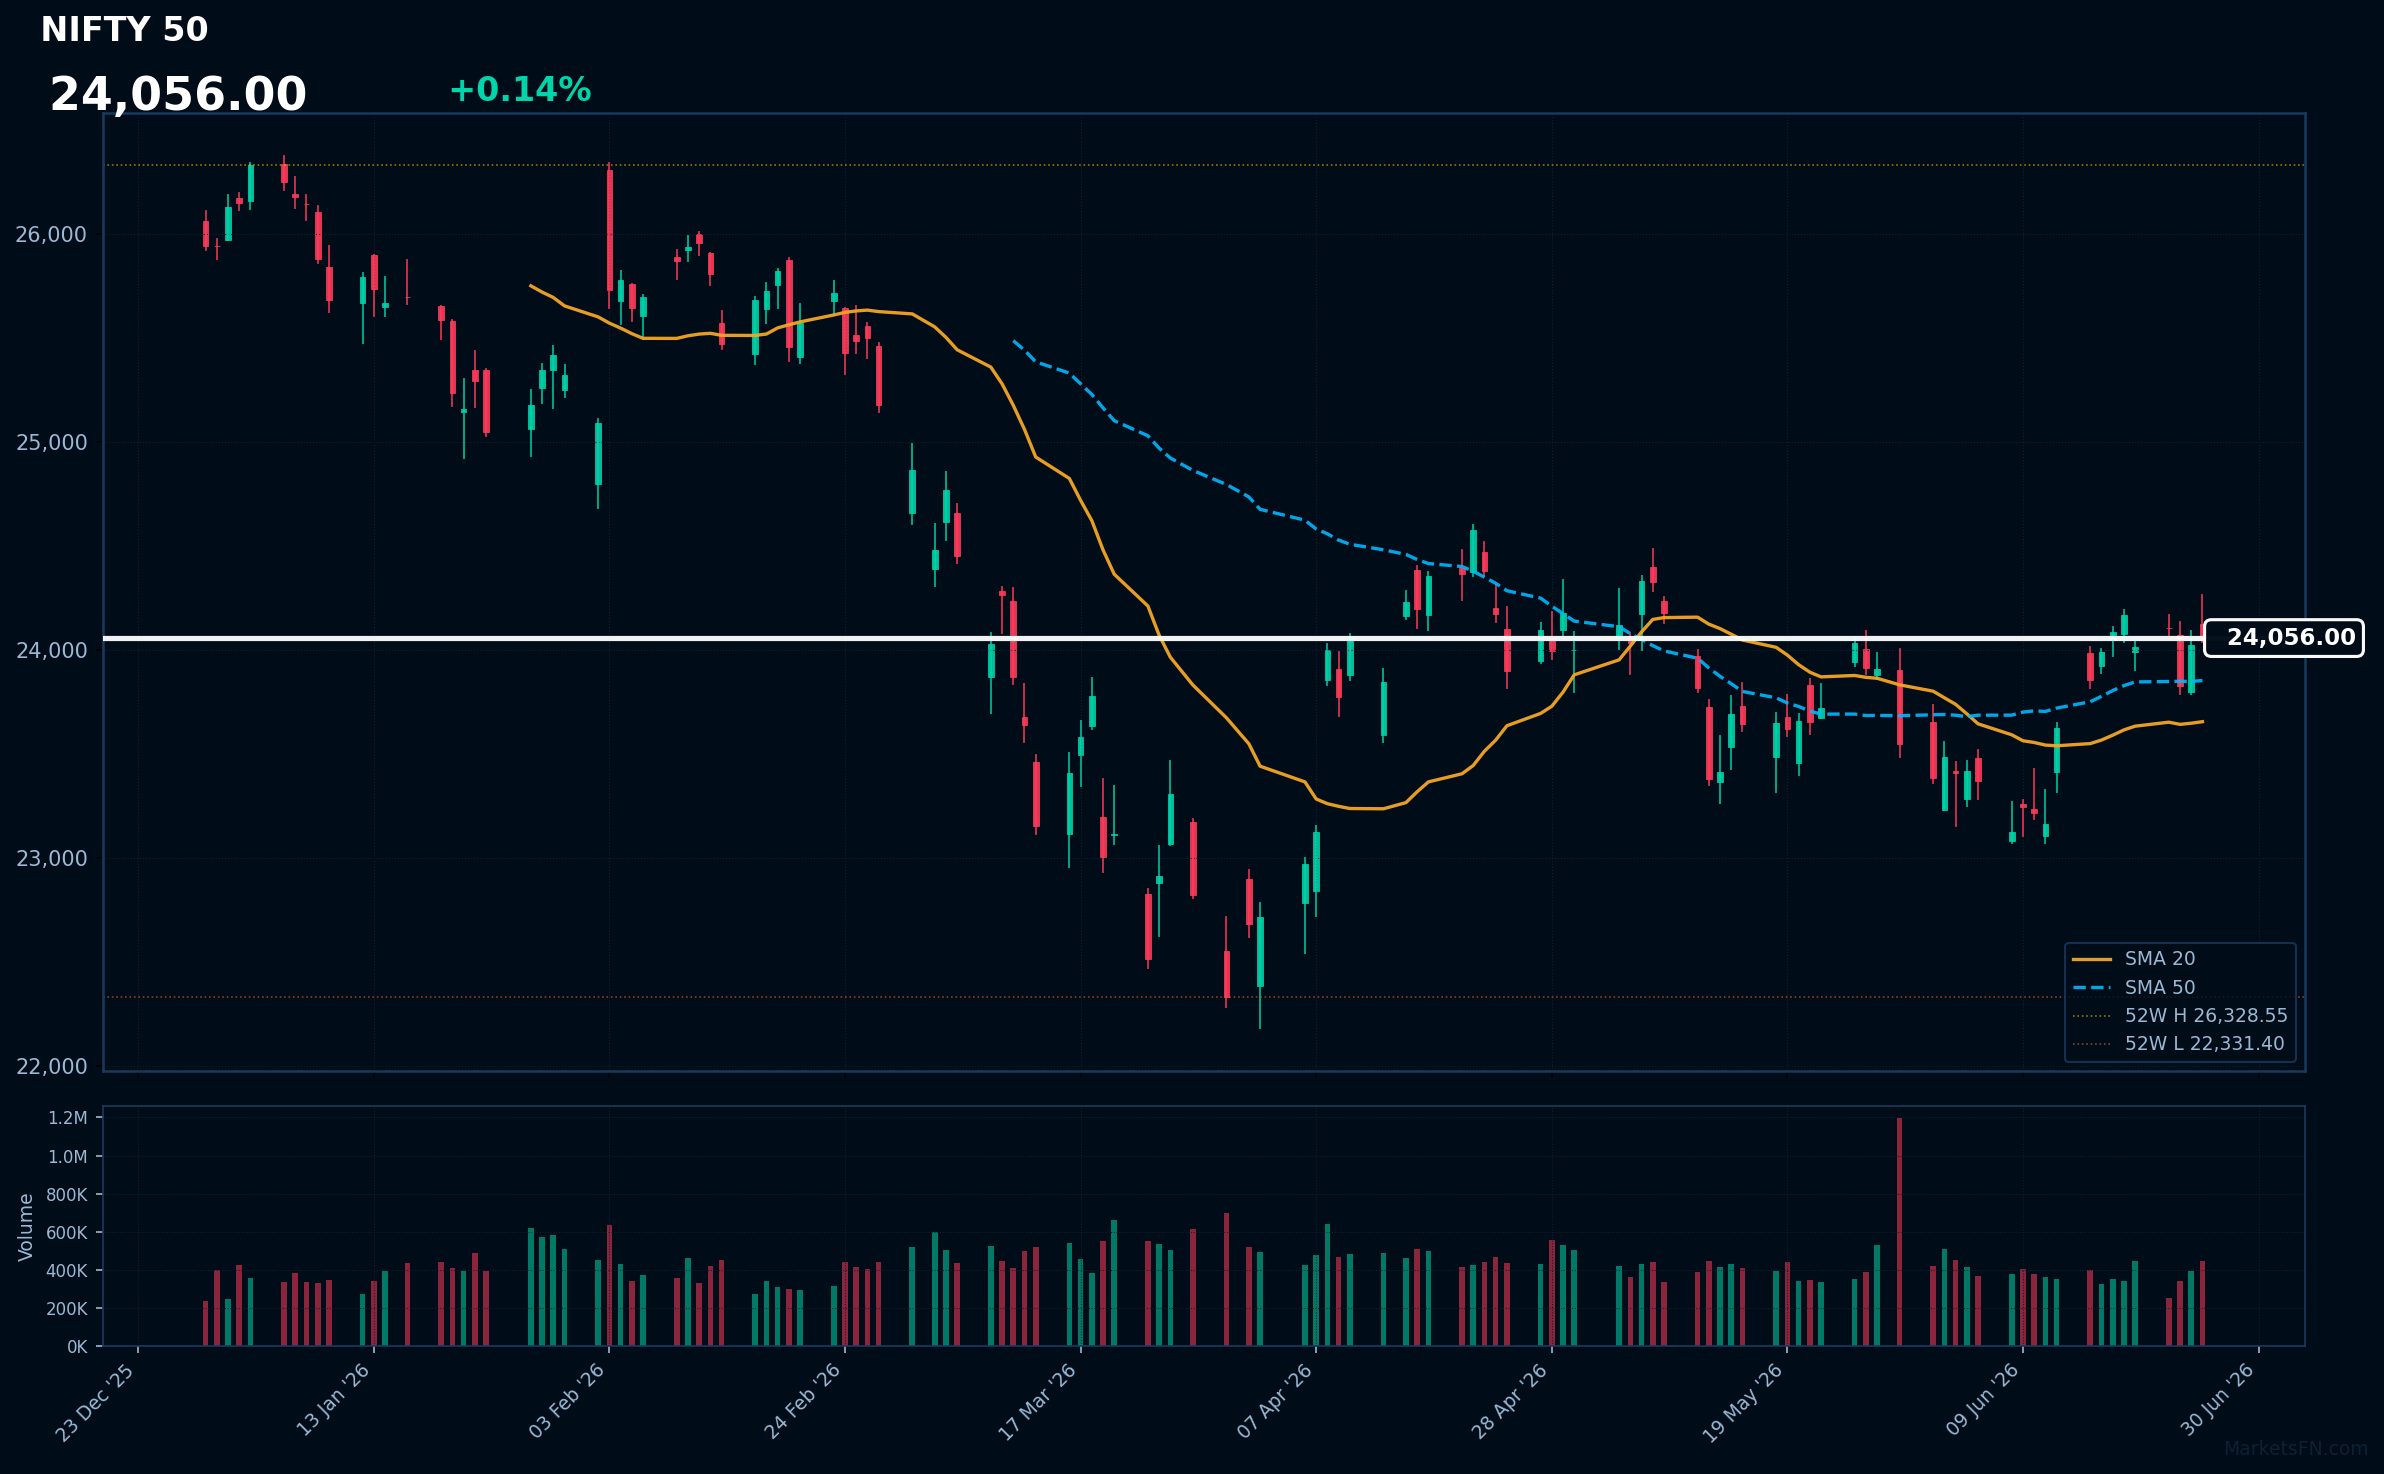Click the 22,000 price axis label
Screen dimensions: 2384x1474
click(x=51, y=1067)
